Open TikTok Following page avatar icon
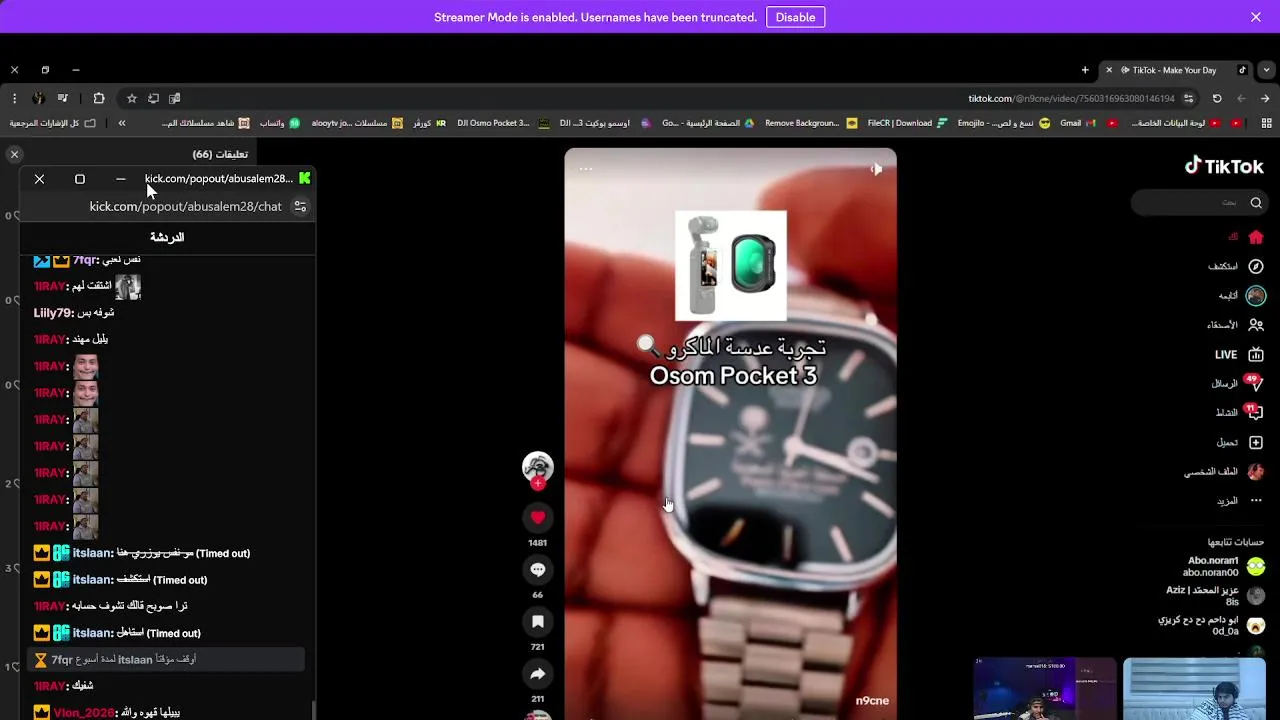This screenshot has height=720, width=1280. pyautogui.click(x=1256, y=295)
